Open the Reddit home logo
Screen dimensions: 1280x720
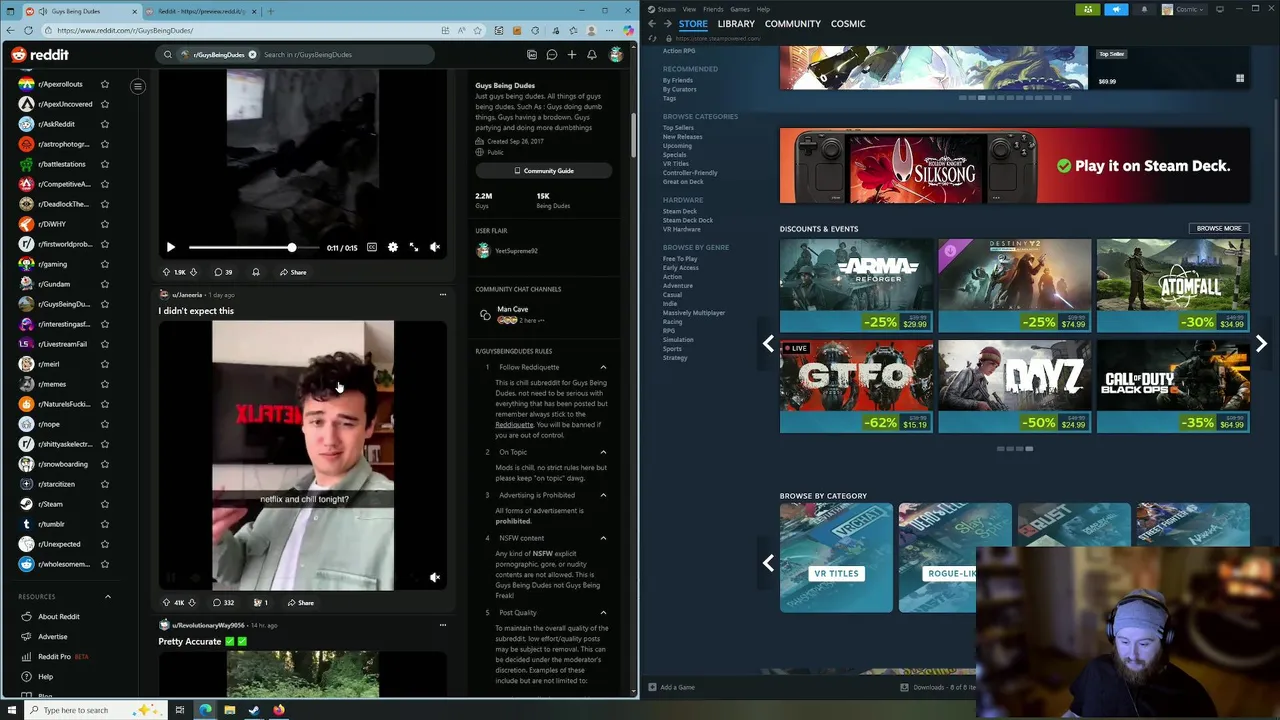40,55
